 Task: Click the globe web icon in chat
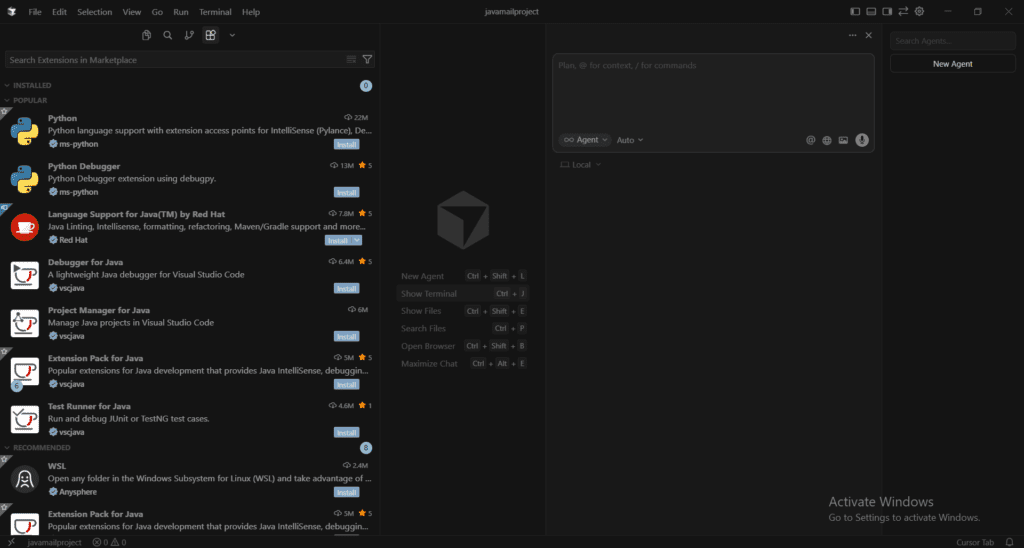point(827,140)
